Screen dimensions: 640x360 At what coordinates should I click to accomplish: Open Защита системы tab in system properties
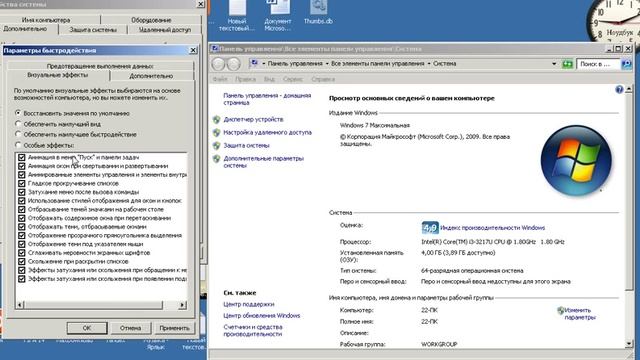coord(93,30)
